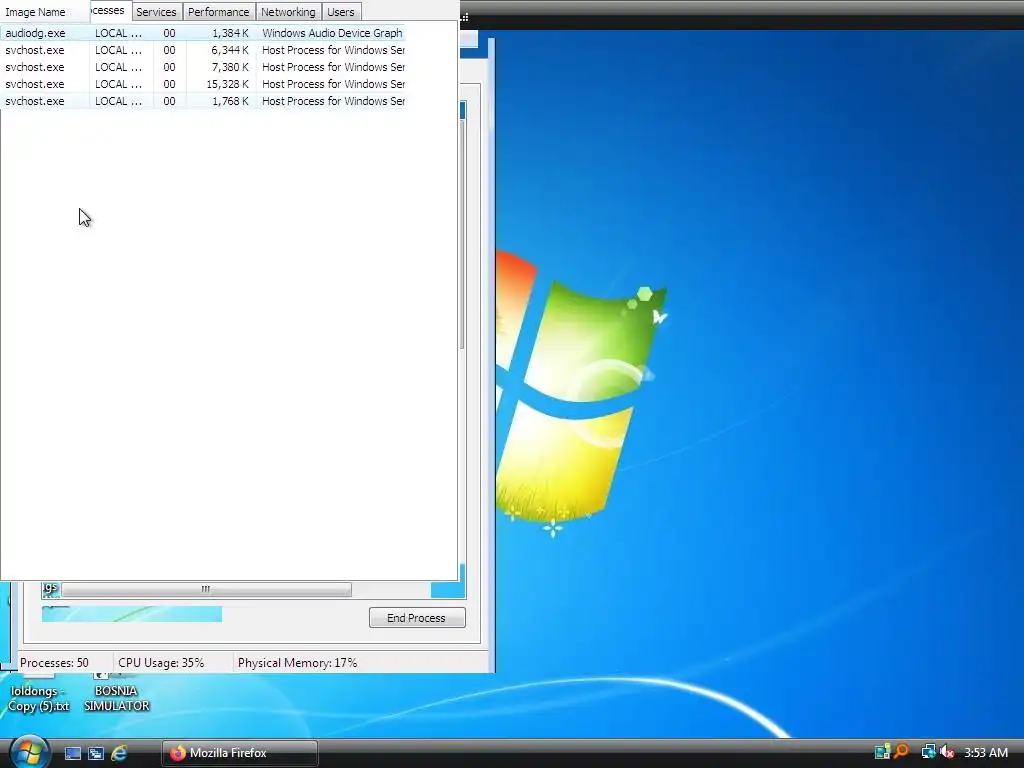Click muted volume tray icon
The width and height of the screenshot is (1024, 768).
tap(947, 752)
